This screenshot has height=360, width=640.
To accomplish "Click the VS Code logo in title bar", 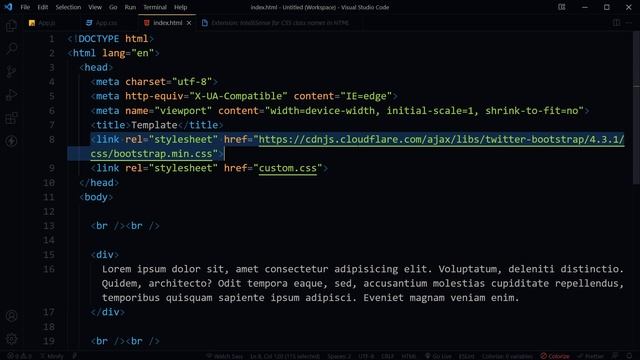I will (8, 7).
